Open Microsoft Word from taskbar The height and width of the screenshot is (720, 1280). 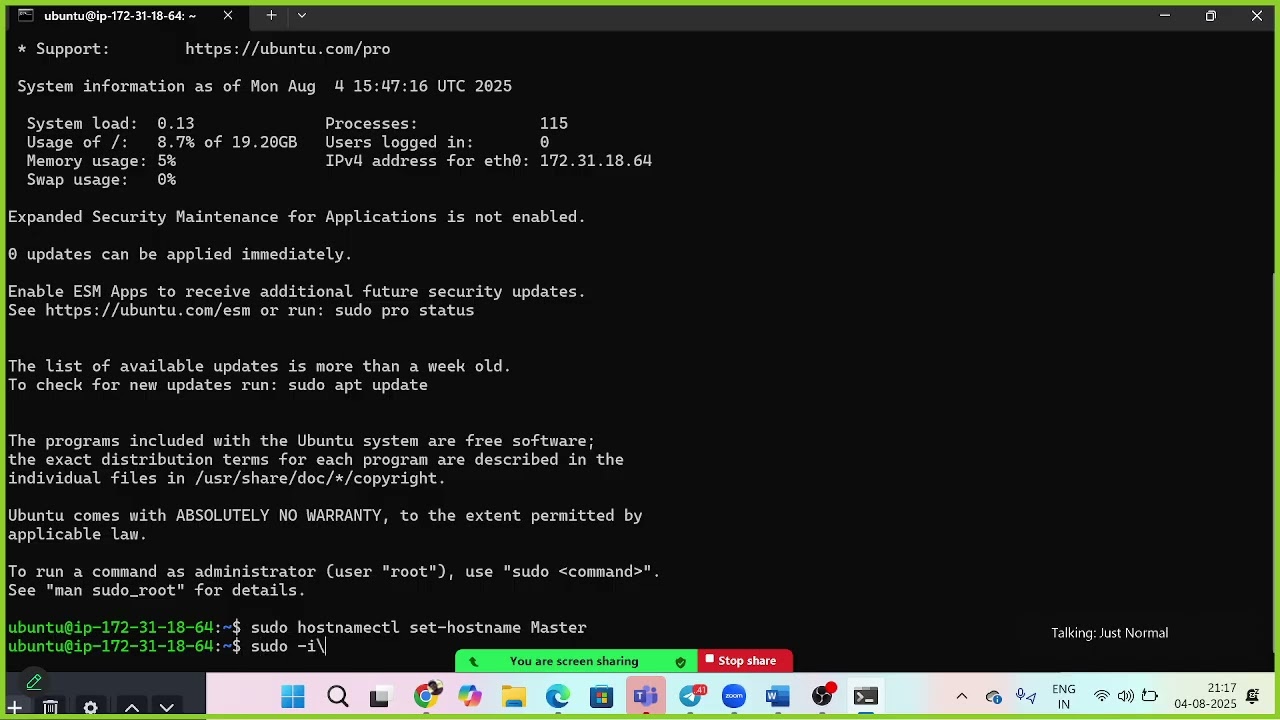click(778, 696)
